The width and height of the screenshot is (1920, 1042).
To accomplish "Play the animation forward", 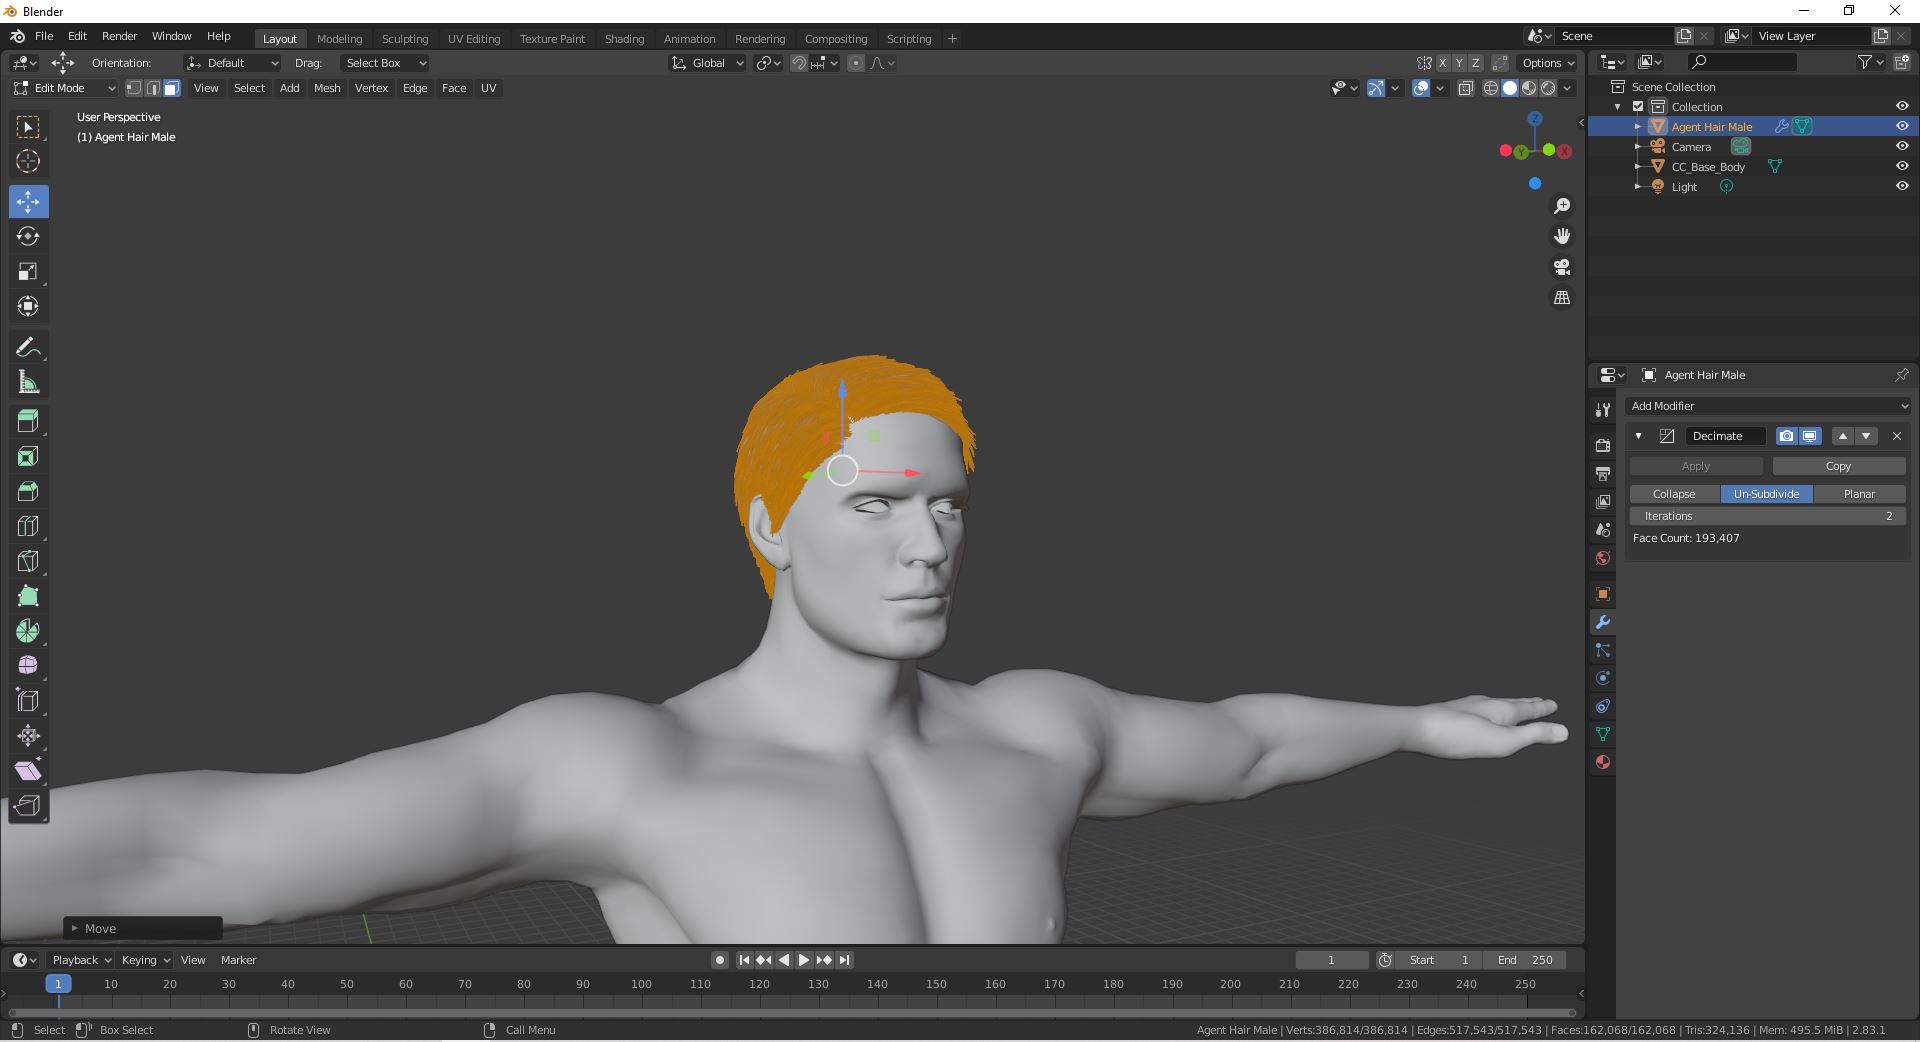I will [803, 960].
